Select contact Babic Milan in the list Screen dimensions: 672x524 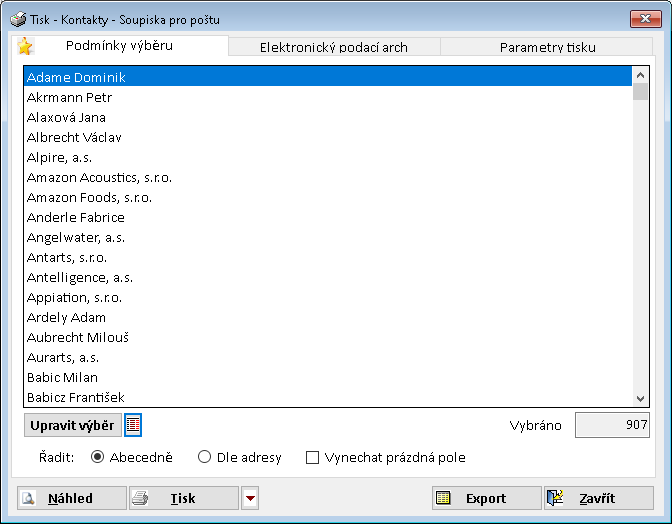(x=62, y=377)
